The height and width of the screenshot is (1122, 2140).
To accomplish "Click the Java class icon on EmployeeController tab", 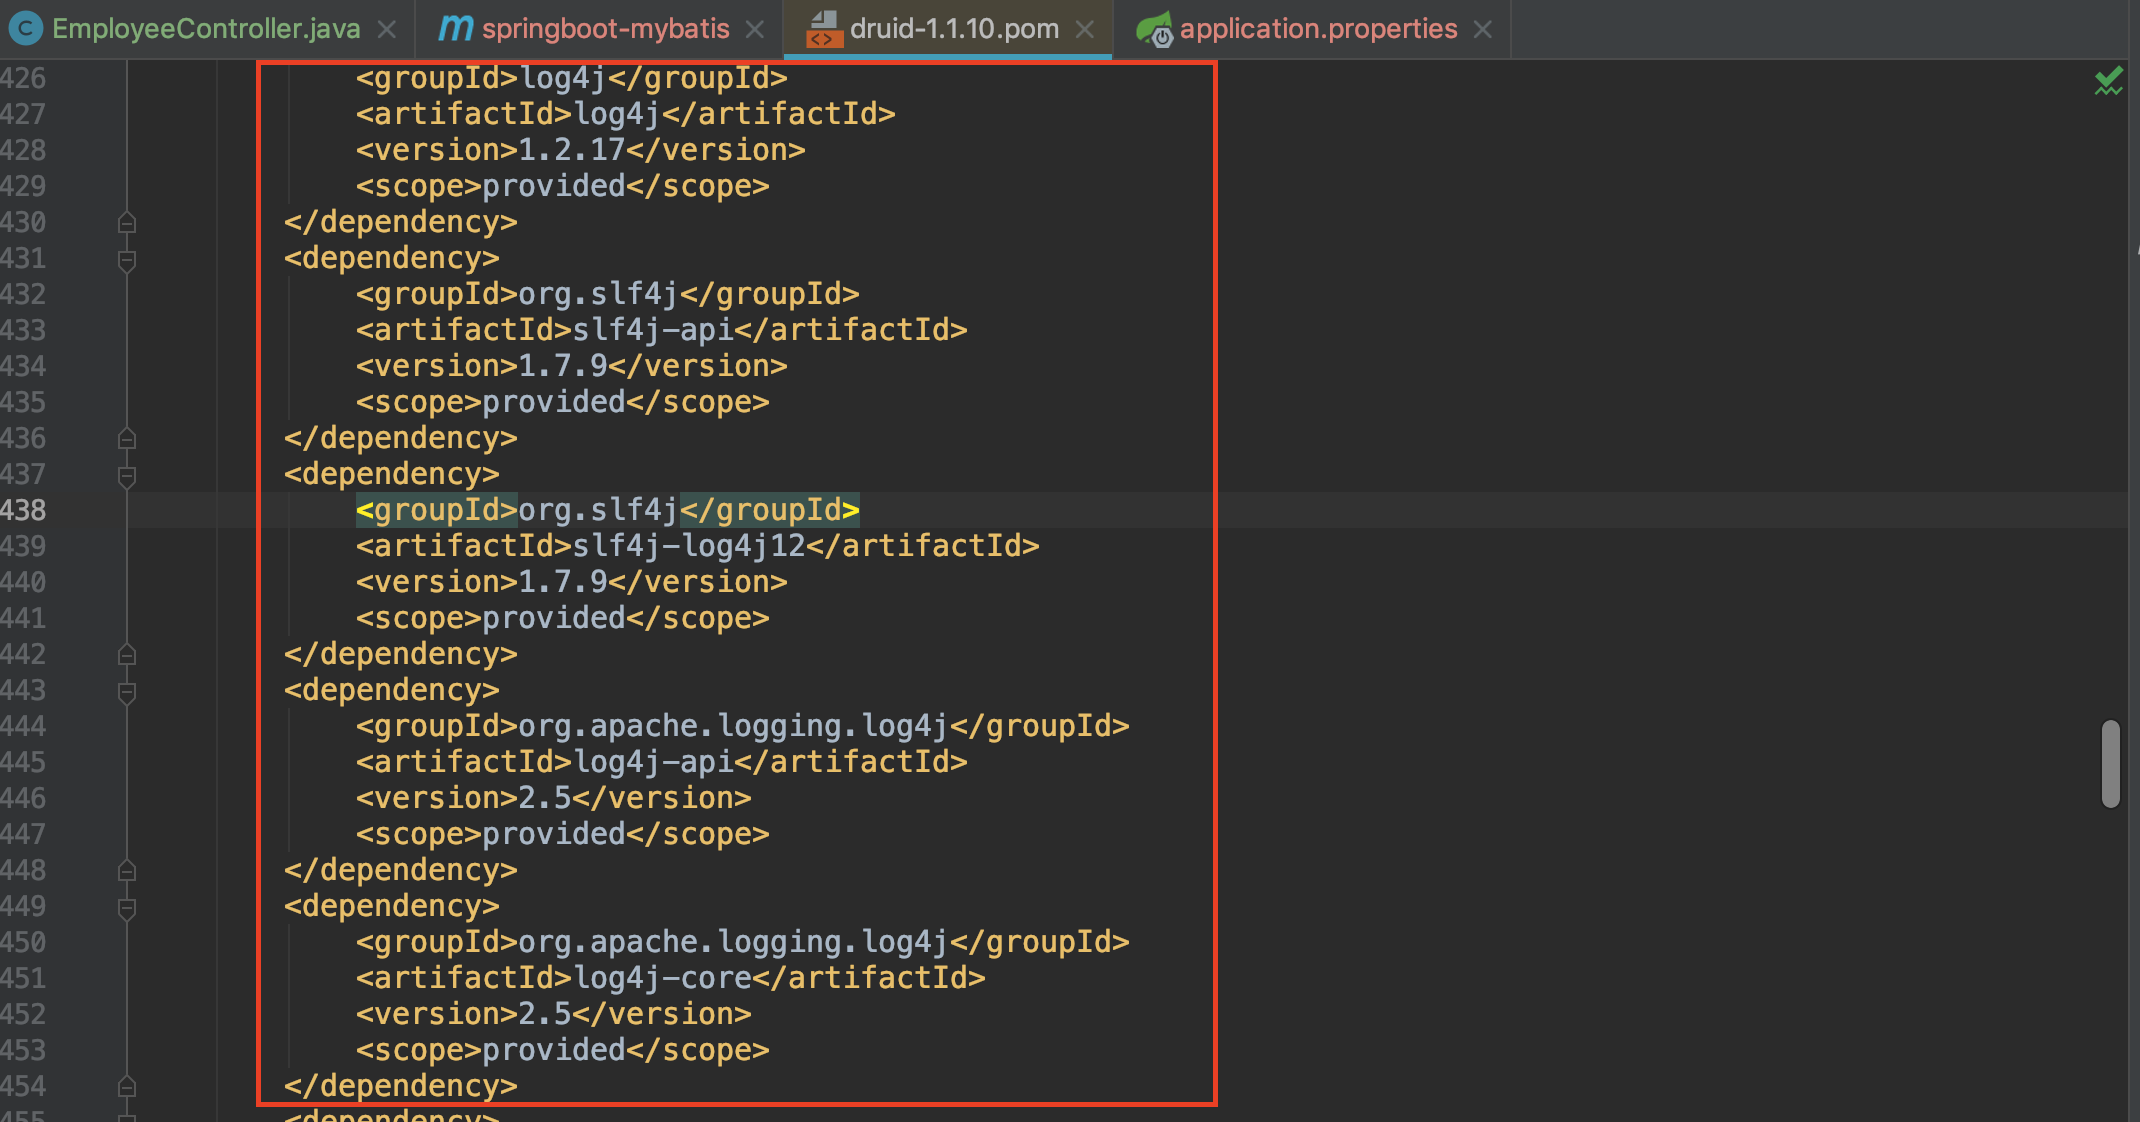I will pos(25,29).
